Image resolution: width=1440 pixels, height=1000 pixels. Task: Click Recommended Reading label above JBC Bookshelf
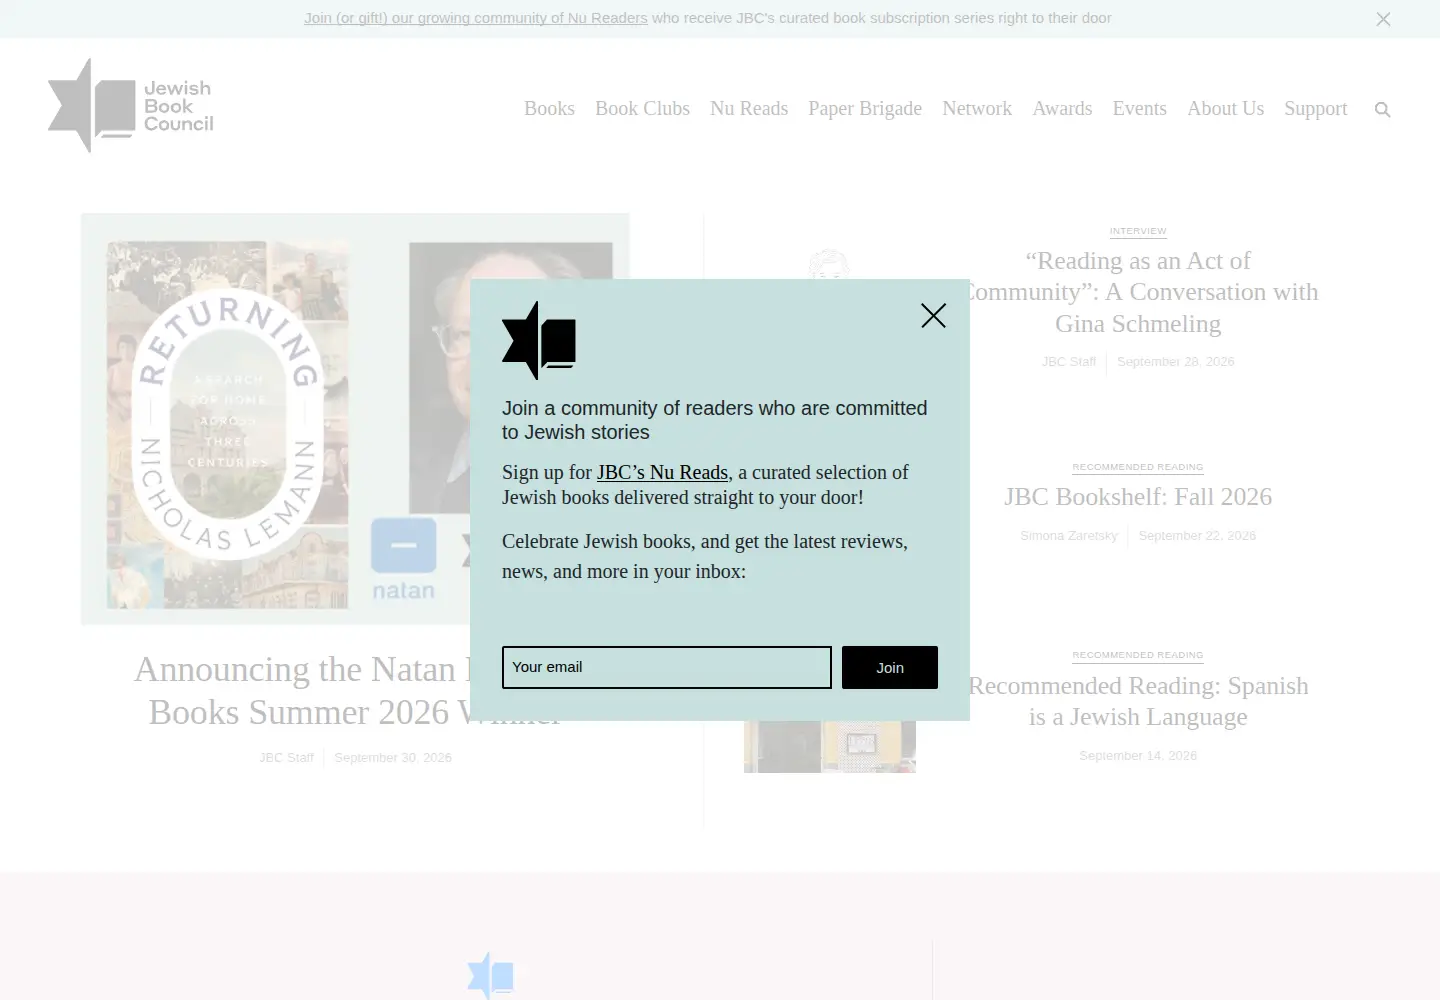tap(1138, 467)
